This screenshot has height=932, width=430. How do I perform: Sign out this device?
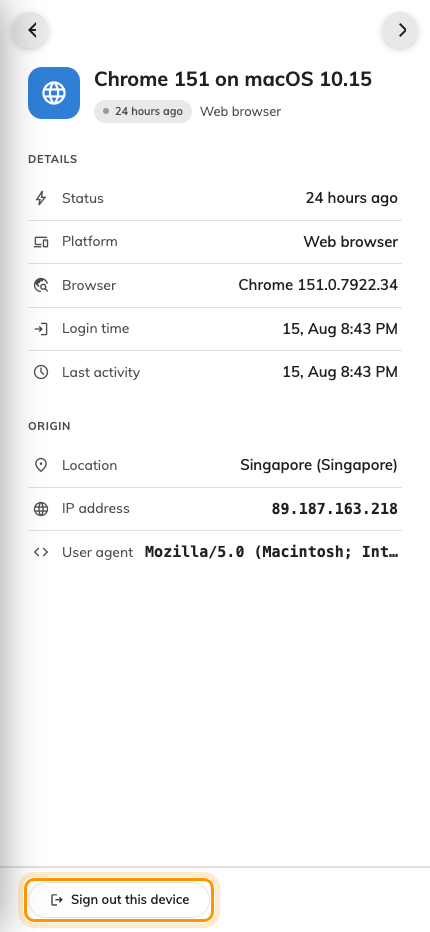[x=119, y=899]
